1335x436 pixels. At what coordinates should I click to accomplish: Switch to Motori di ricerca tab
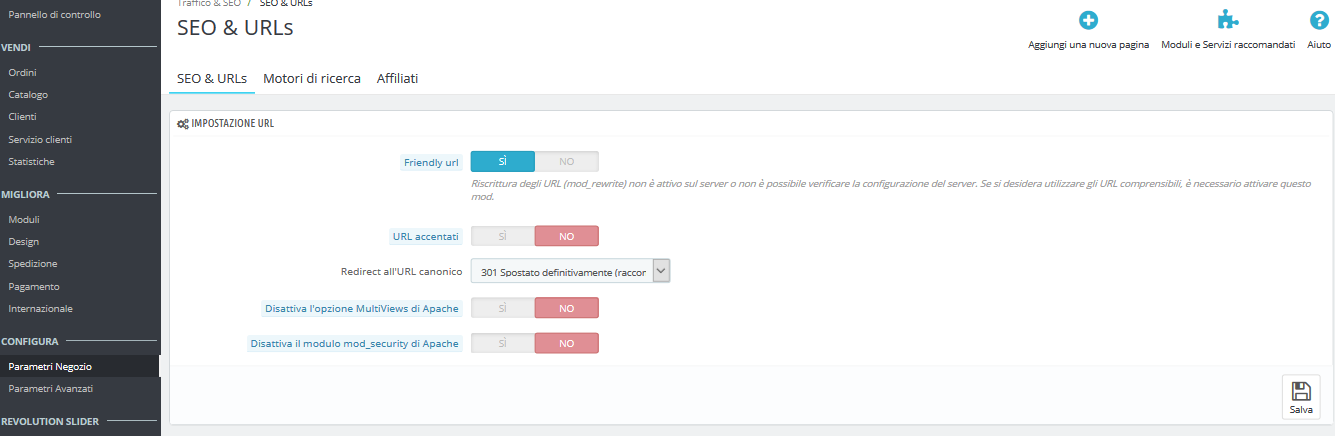click(312, 78)
